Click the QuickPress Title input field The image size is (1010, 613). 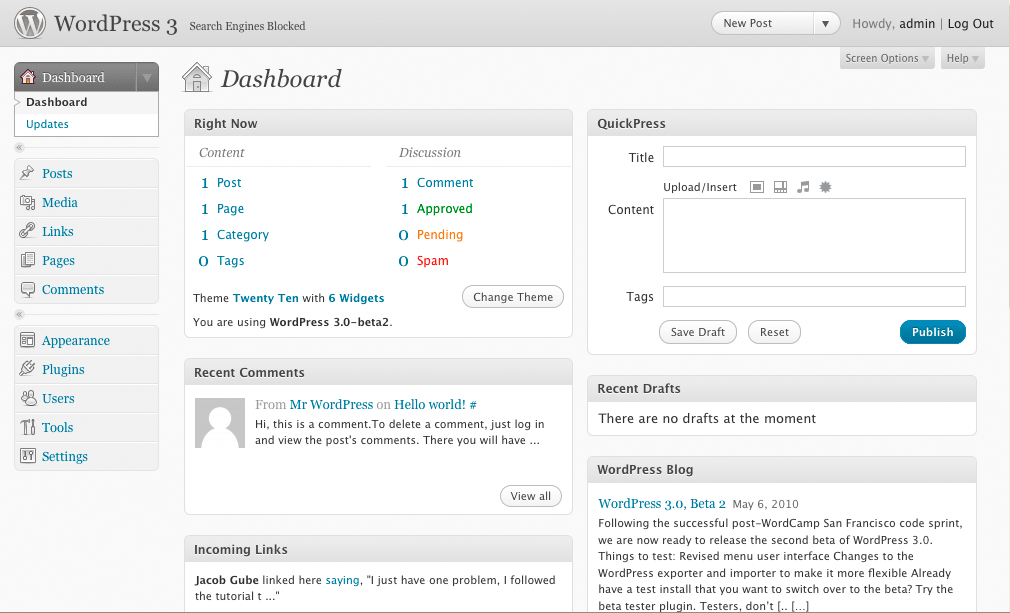tap(813, 157)
